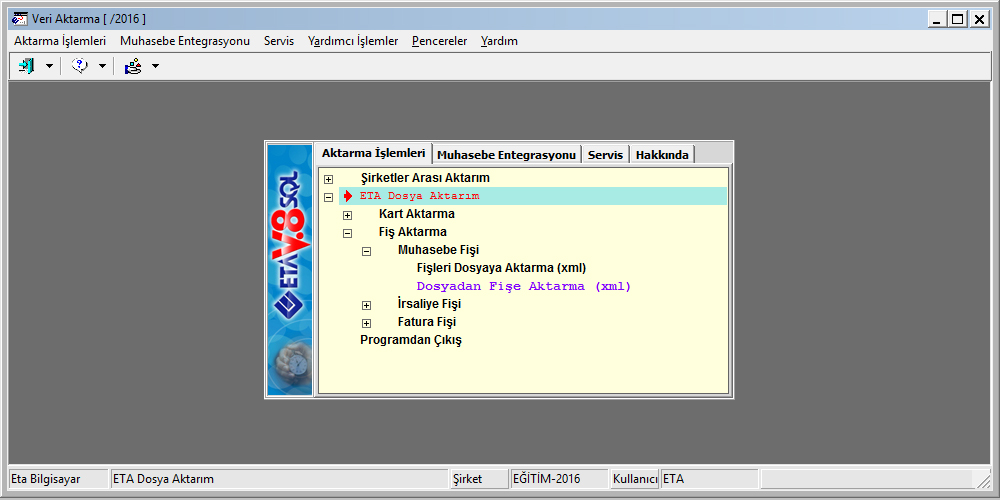Open the Aktarma İşlemleri menu
Image resolution: width=1000 pixels, height=500 pixels.
tap(60, 41)
